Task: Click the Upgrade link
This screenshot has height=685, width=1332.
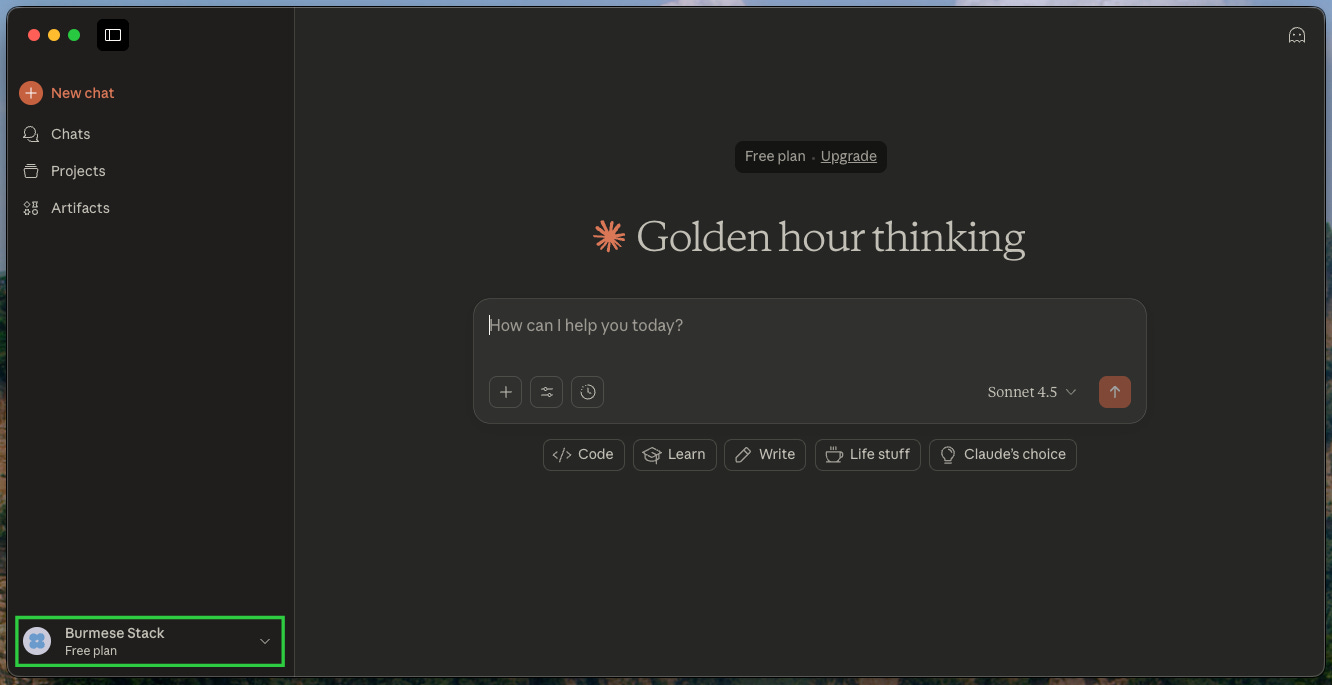Action: [849, 156]
